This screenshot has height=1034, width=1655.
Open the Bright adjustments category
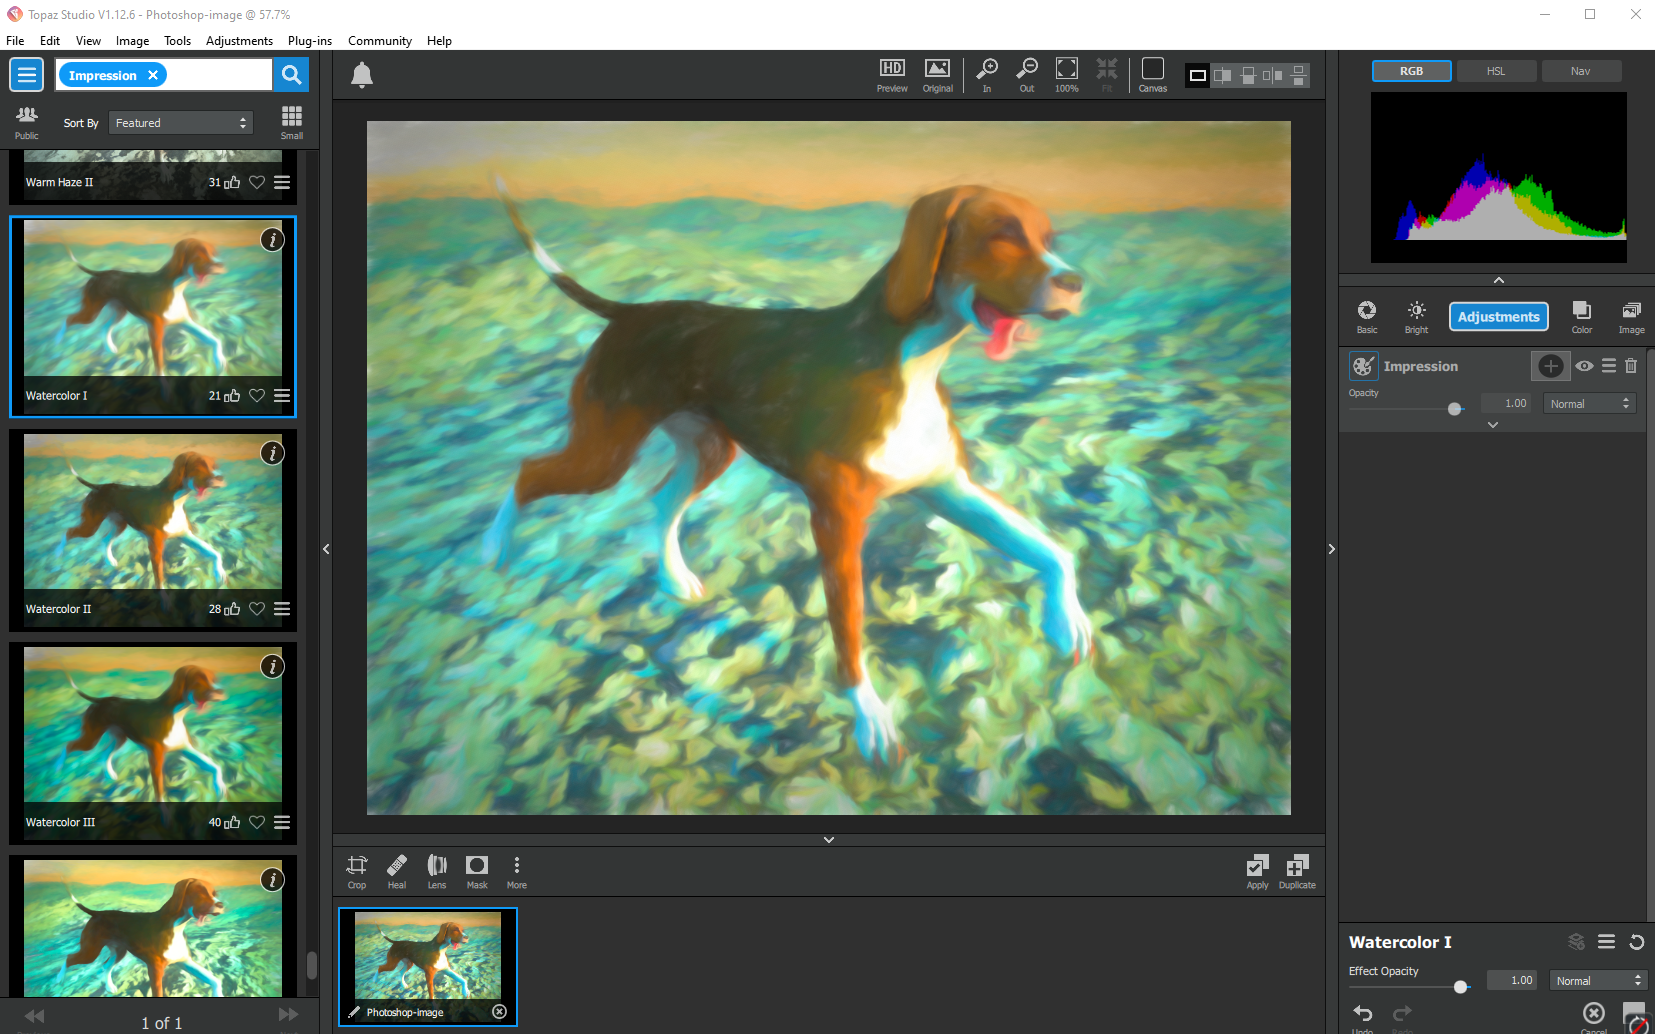[x=1417, y=317]
